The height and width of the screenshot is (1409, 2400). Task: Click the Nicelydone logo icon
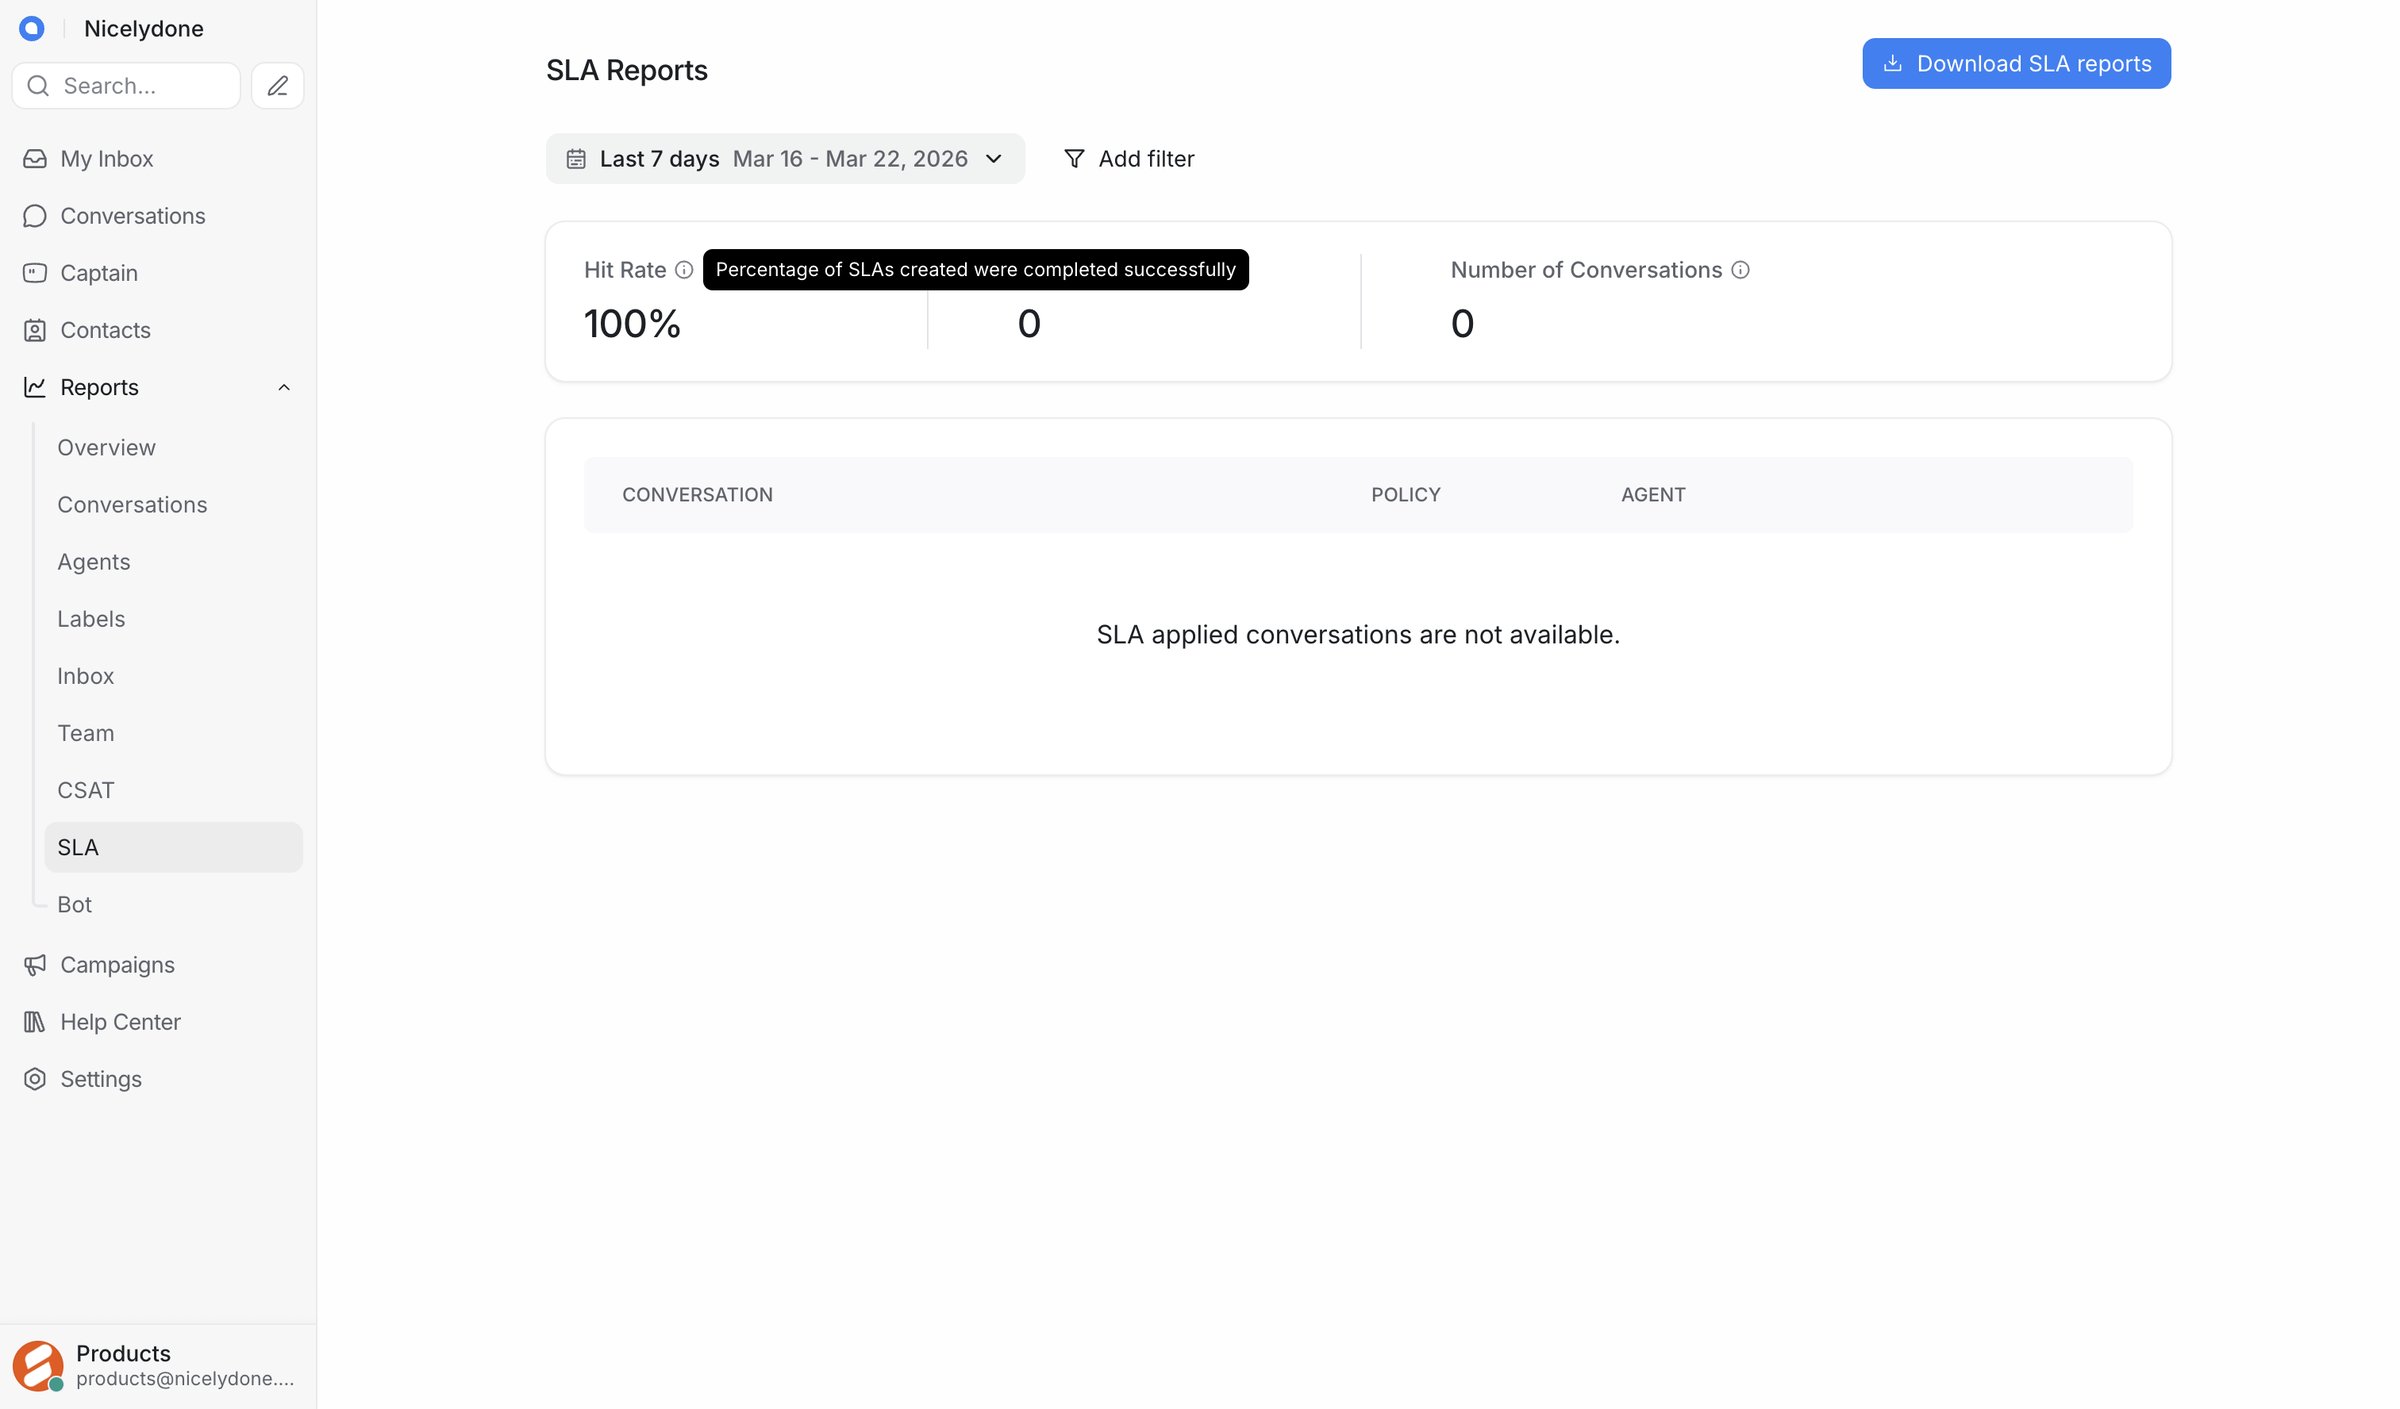[32, 28]
